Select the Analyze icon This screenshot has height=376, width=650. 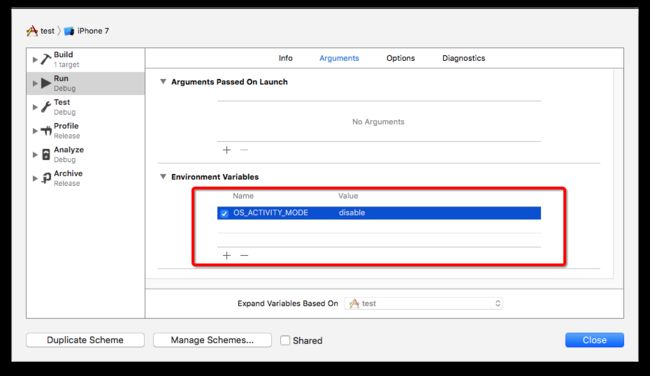(46, 155)
